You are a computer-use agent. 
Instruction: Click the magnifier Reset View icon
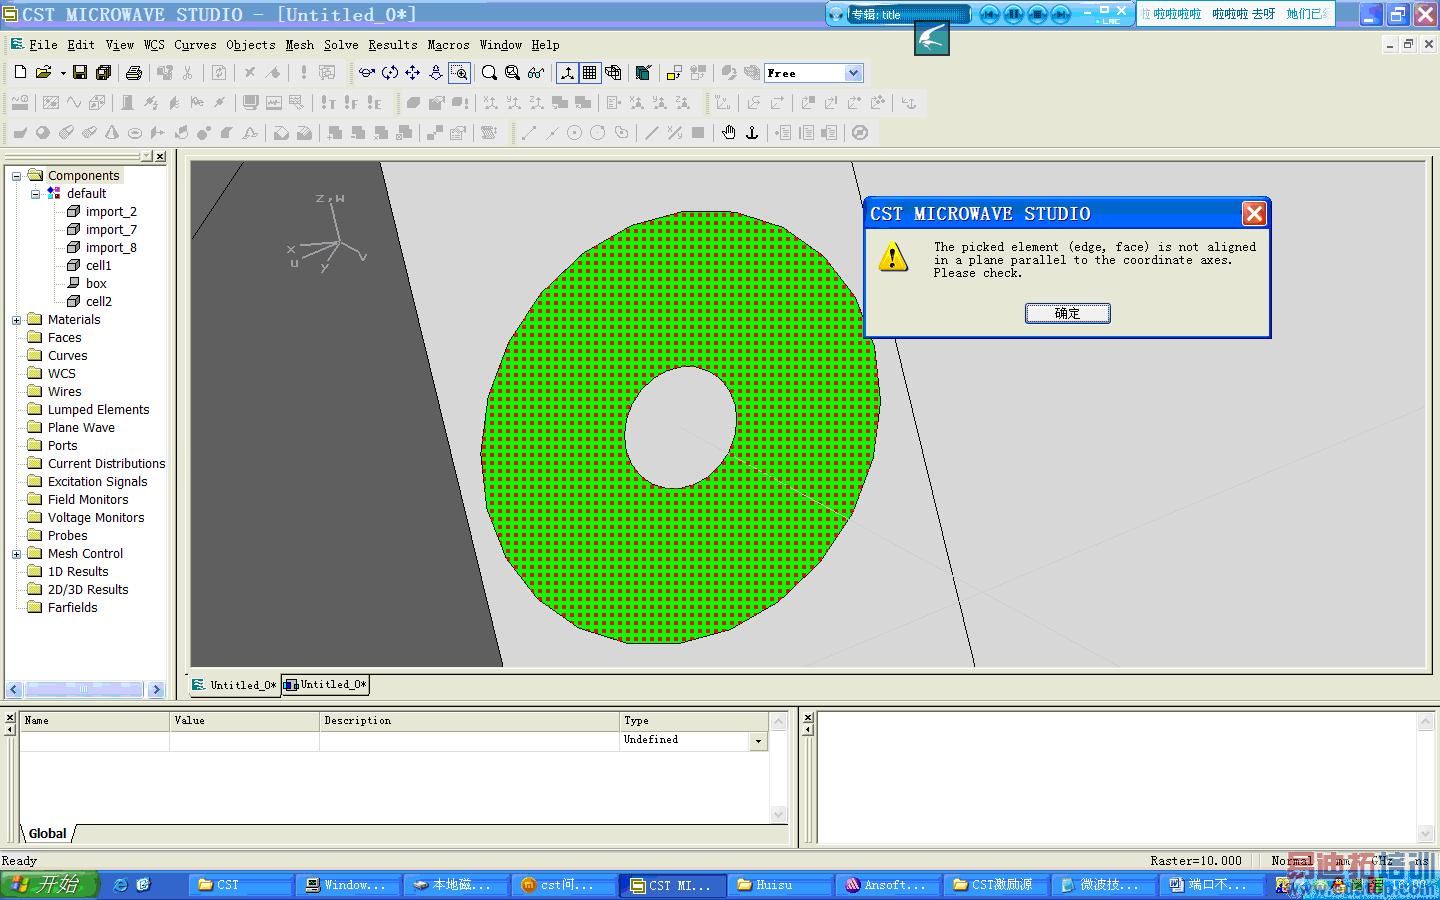coord(489,72)
